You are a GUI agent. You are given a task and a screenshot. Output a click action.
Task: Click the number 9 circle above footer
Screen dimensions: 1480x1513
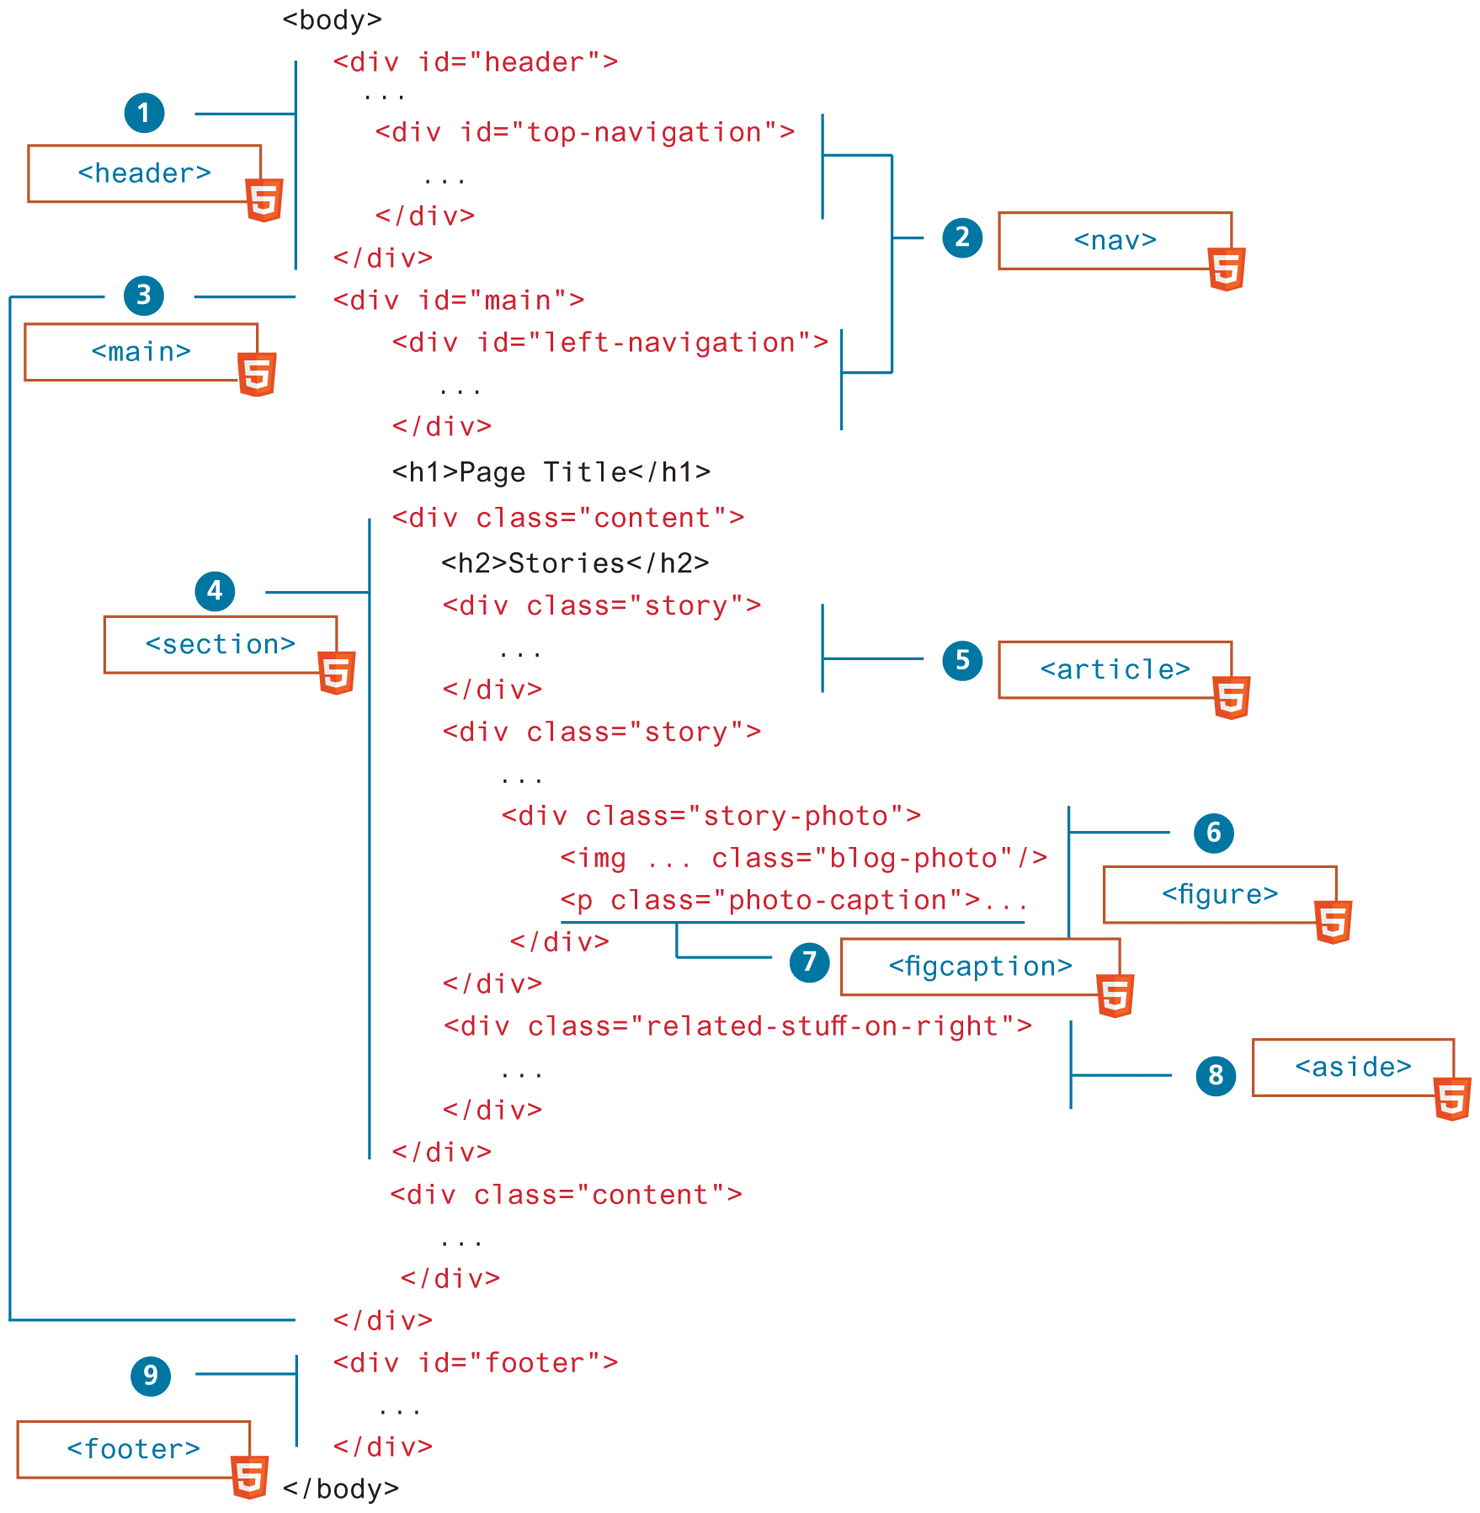151,1376
